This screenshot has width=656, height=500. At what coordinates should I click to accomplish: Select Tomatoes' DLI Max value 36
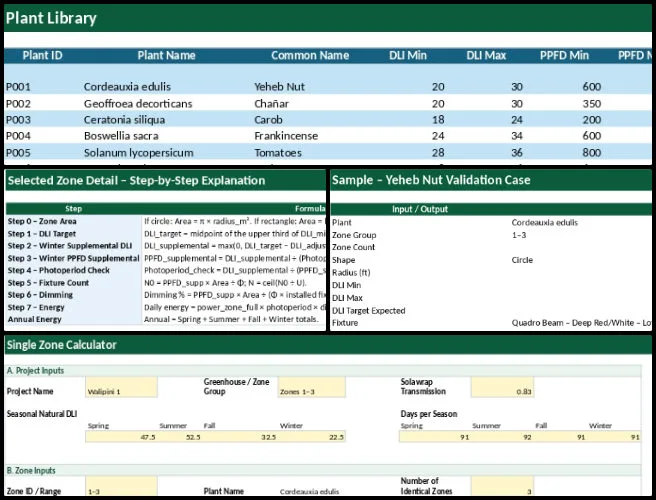(x=517, y=153)
